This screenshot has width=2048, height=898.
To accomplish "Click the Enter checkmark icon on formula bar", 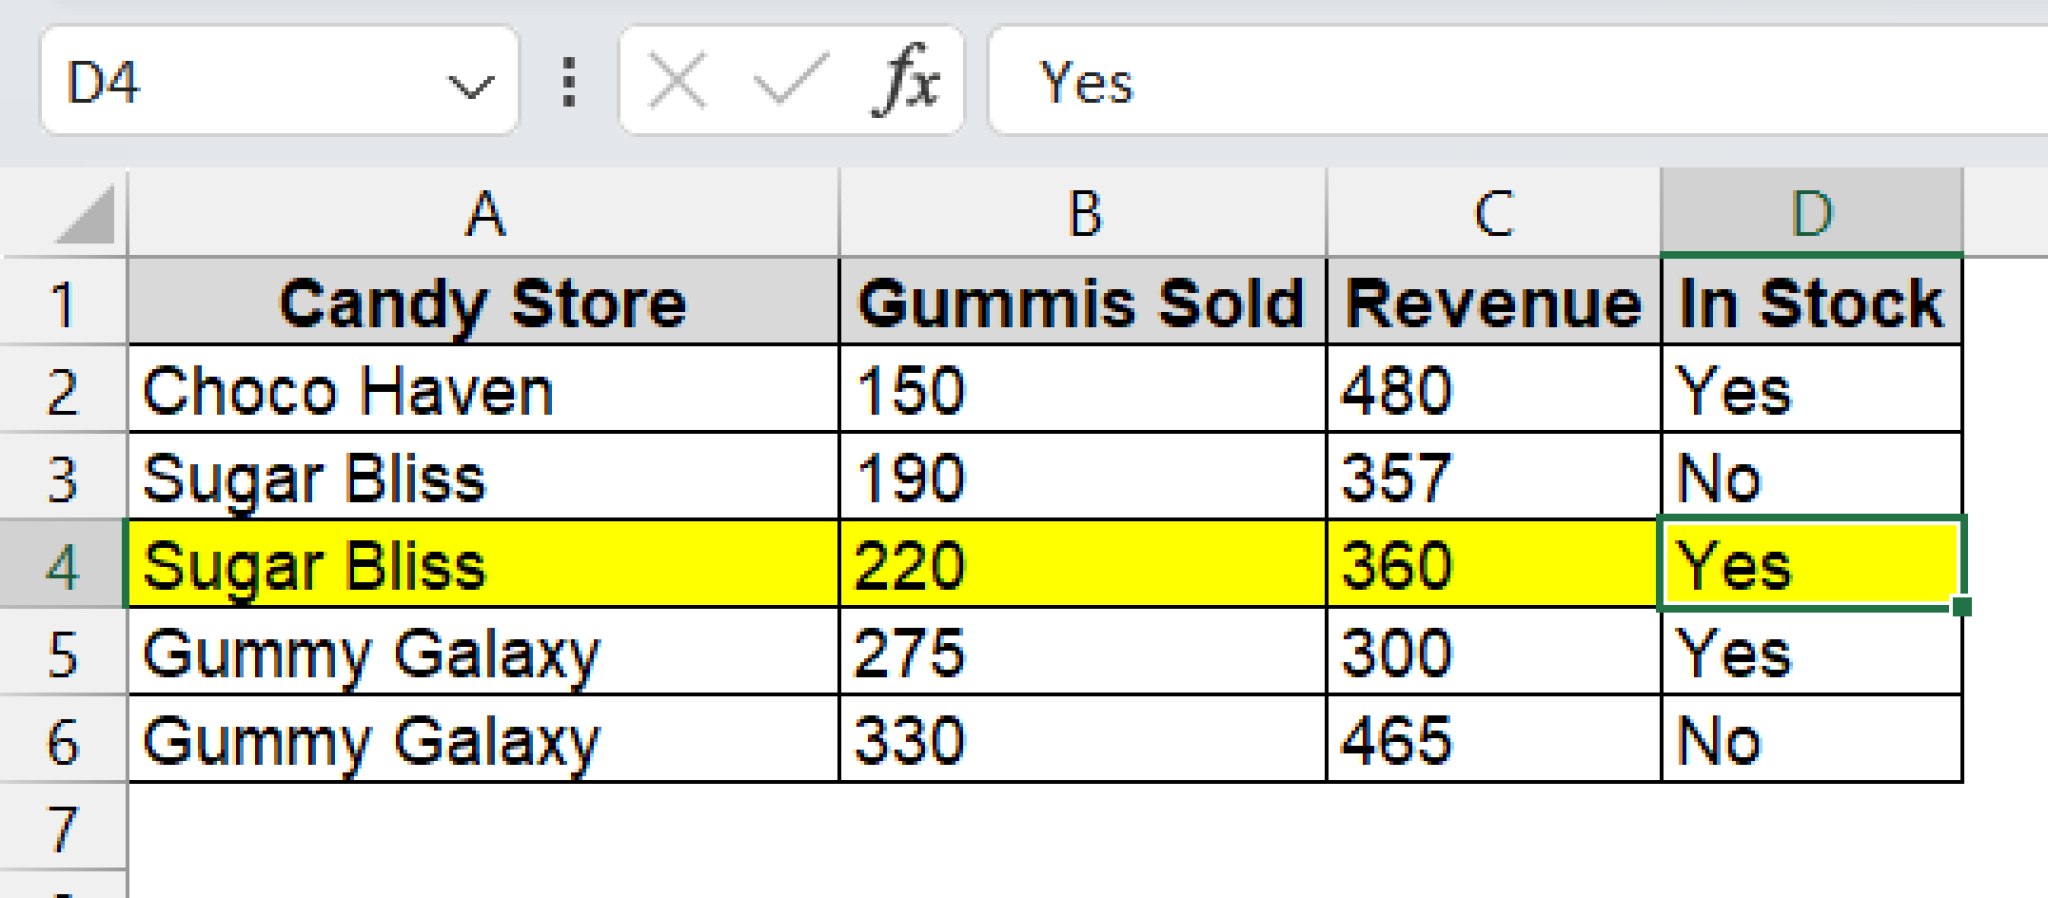I will [x=790, y=80].
